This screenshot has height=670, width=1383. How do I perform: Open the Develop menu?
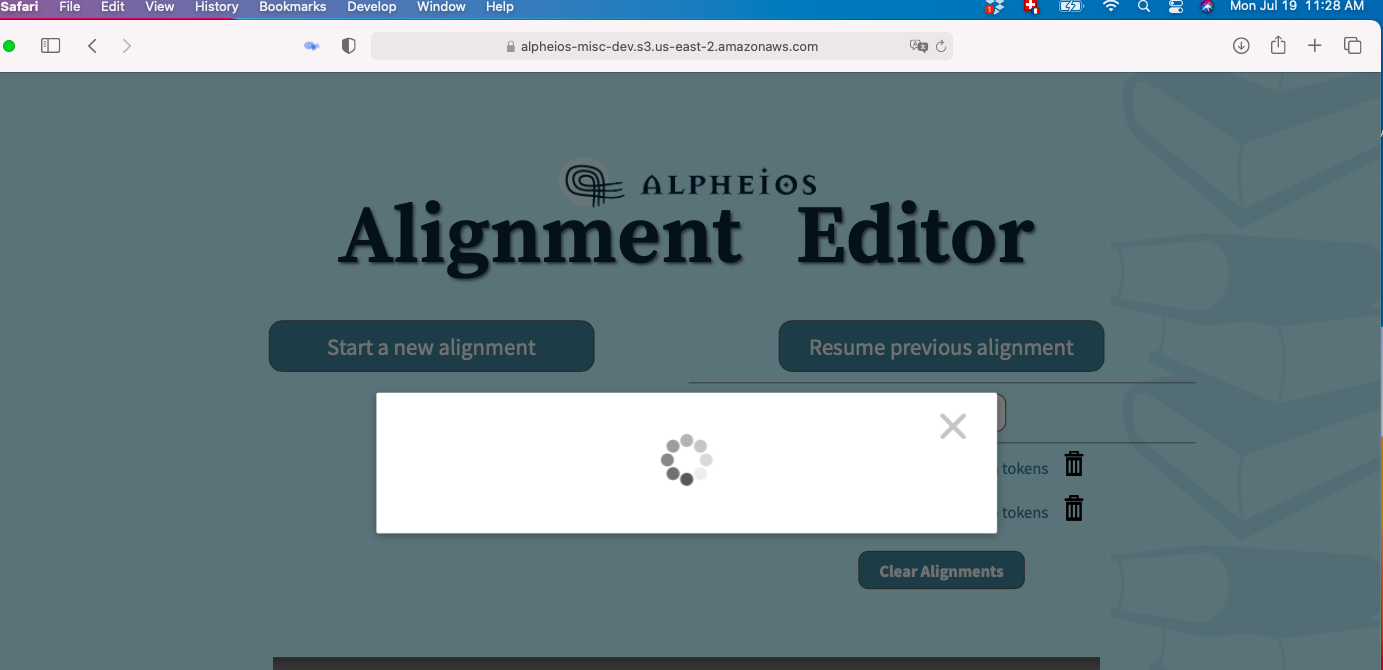(x=371, y=7)
